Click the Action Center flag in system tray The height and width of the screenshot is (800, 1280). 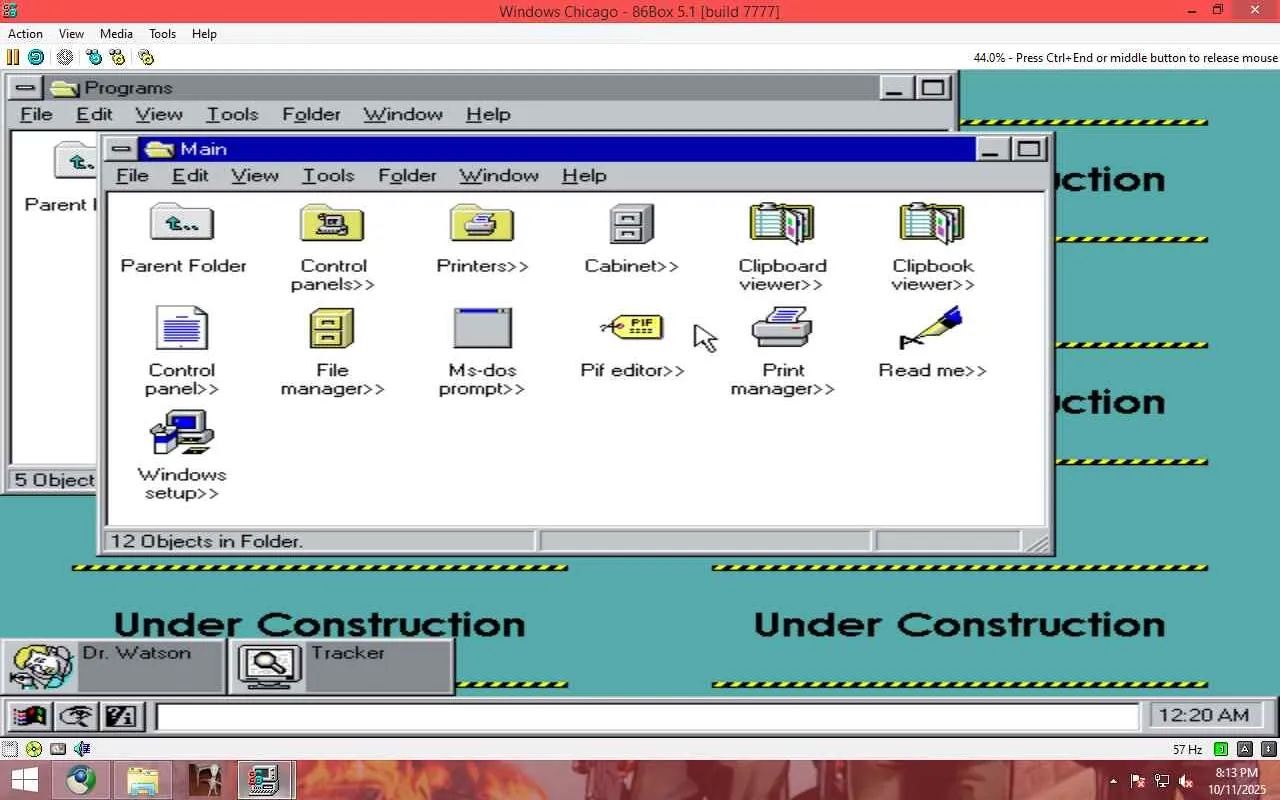(x=1137, y=781)
